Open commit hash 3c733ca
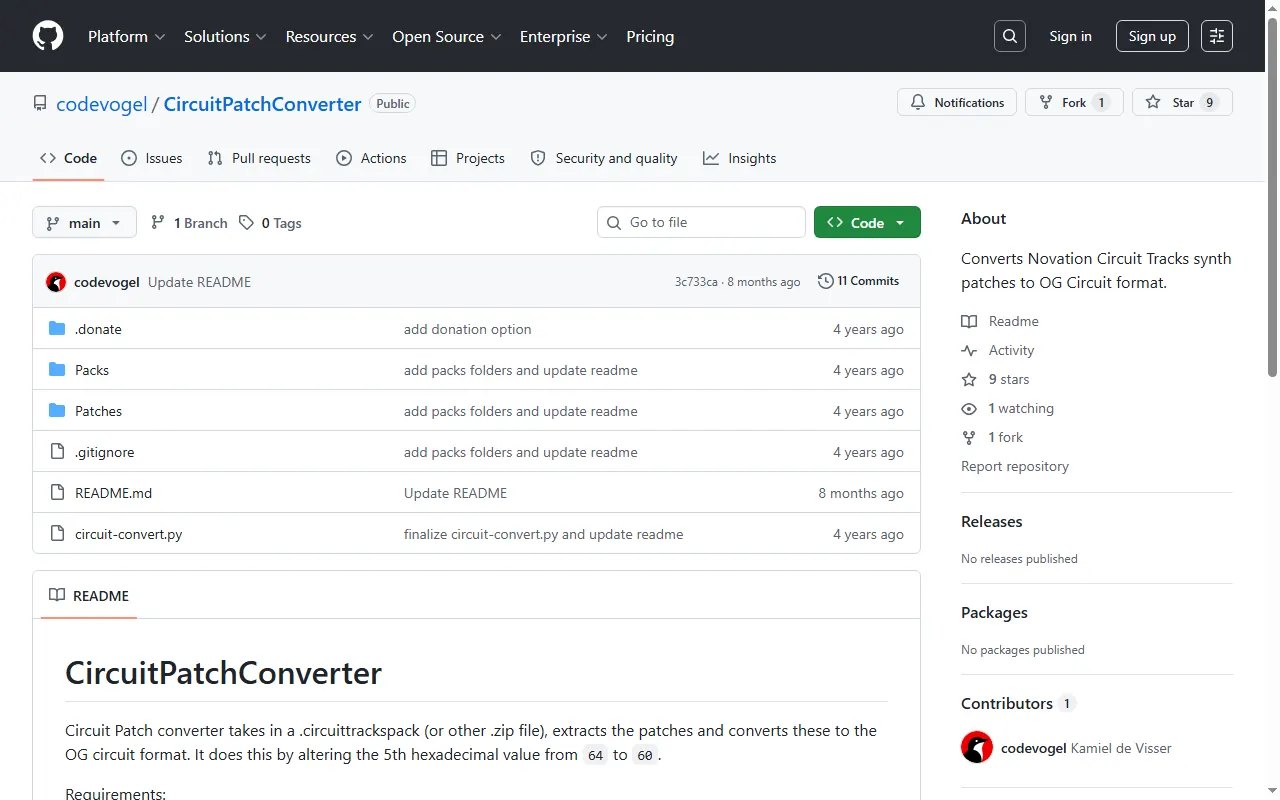The width and height of the screenshot is (1280, 800). pos(696,282)
